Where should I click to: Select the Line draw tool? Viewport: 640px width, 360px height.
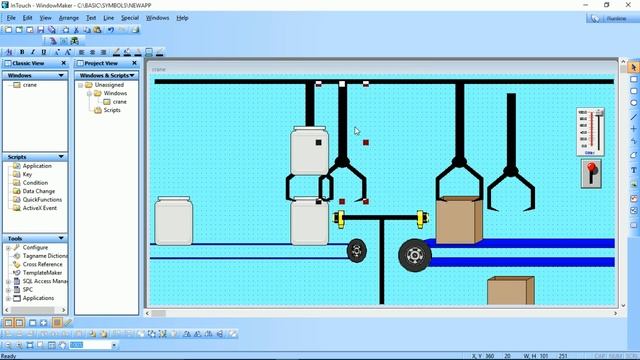[x=633, y=116]
